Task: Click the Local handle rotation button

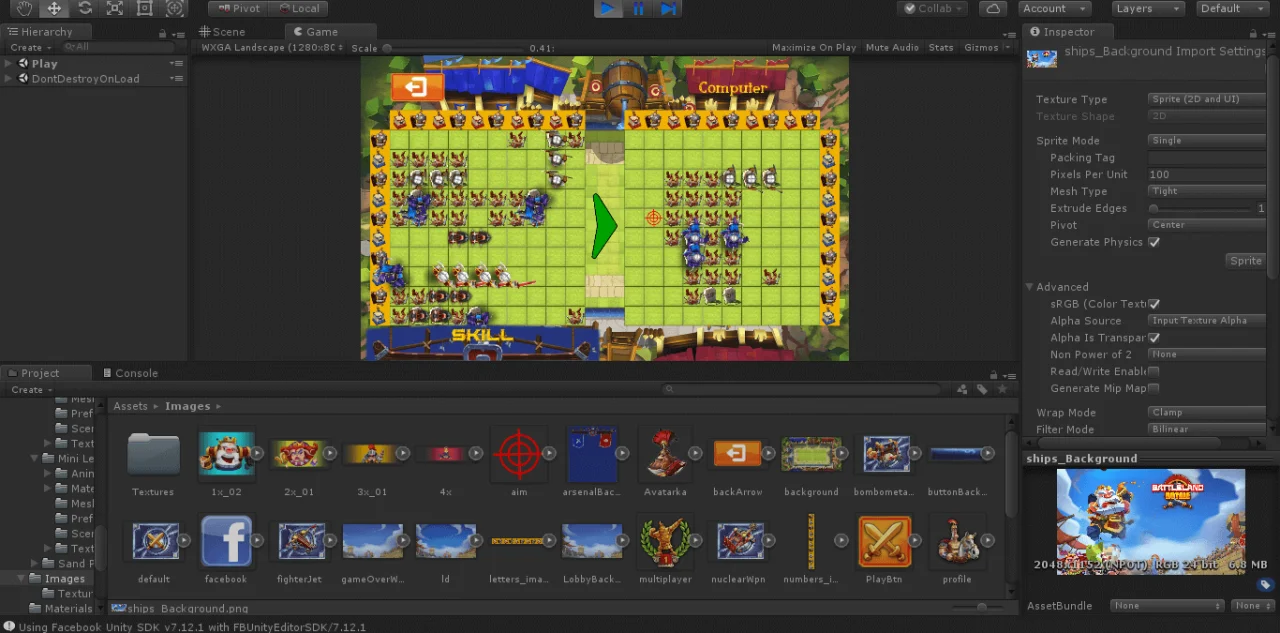Action: tap(298, 8)
